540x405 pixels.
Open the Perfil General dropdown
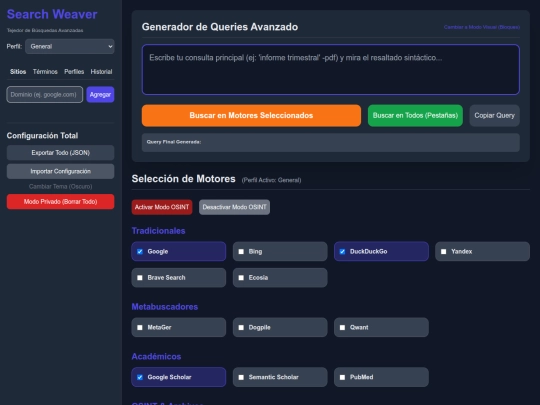tap(70, 46)
